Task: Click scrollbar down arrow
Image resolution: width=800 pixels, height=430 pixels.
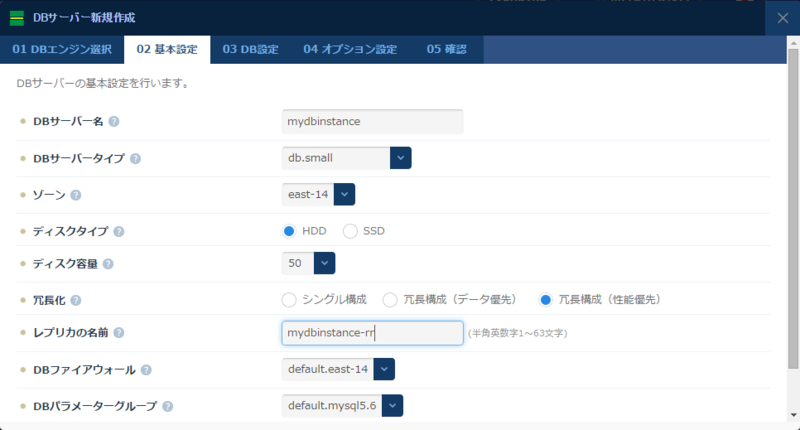Action: (793, 415)
